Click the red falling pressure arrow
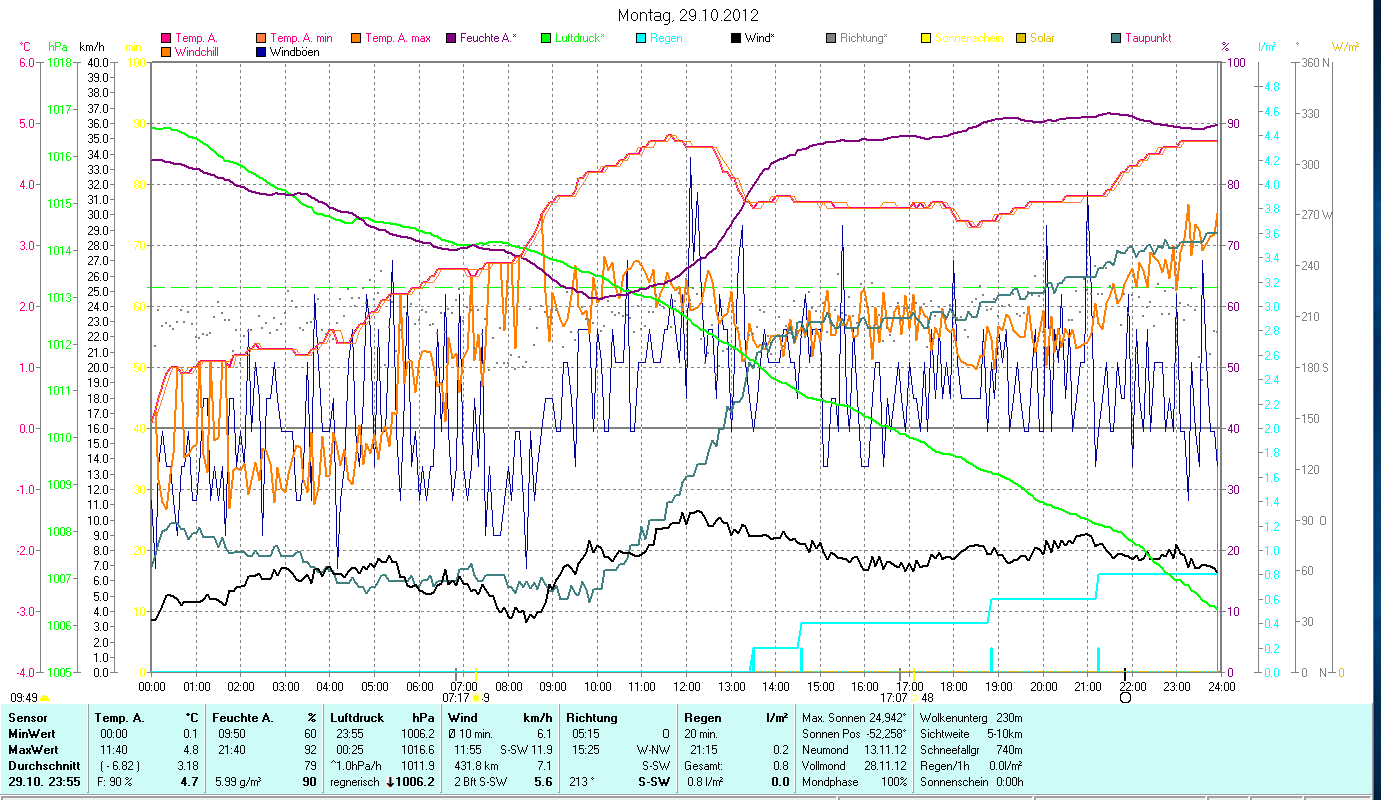 [x=391, y=782]
